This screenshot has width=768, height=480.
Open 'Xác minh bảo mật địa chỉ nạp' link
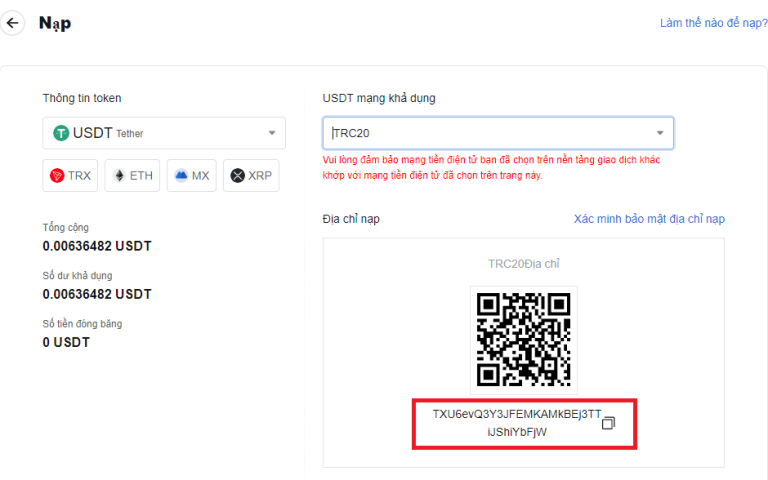[649, 219]
